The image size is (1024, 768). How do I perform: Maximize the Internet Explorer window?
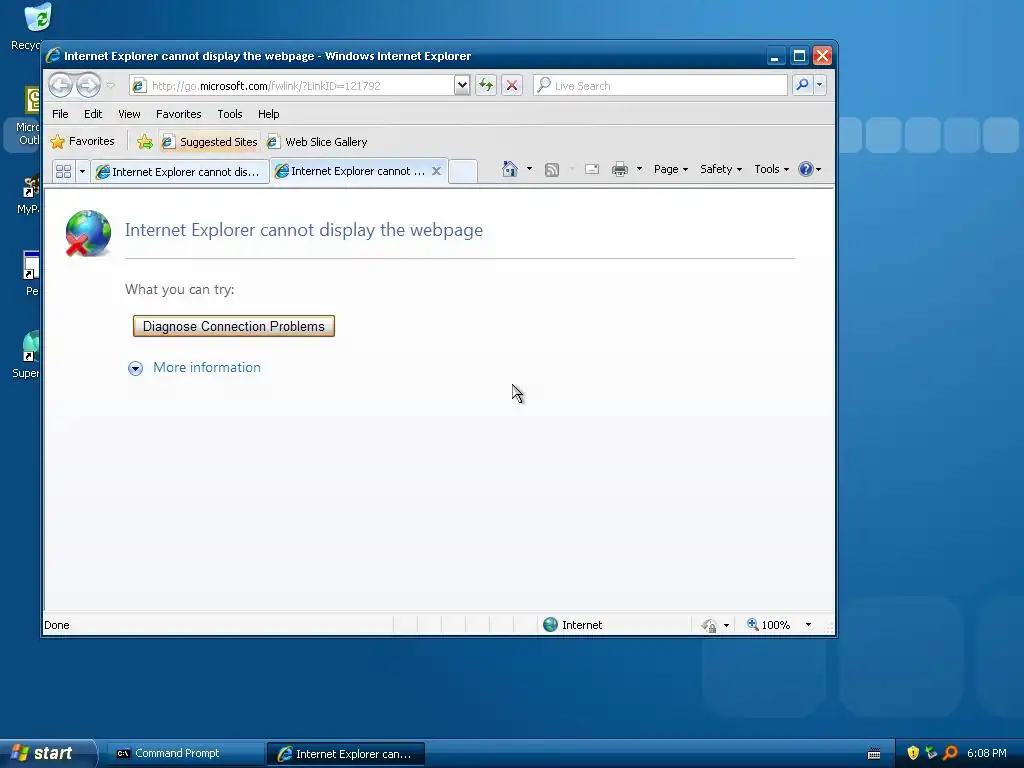[799, 56]
